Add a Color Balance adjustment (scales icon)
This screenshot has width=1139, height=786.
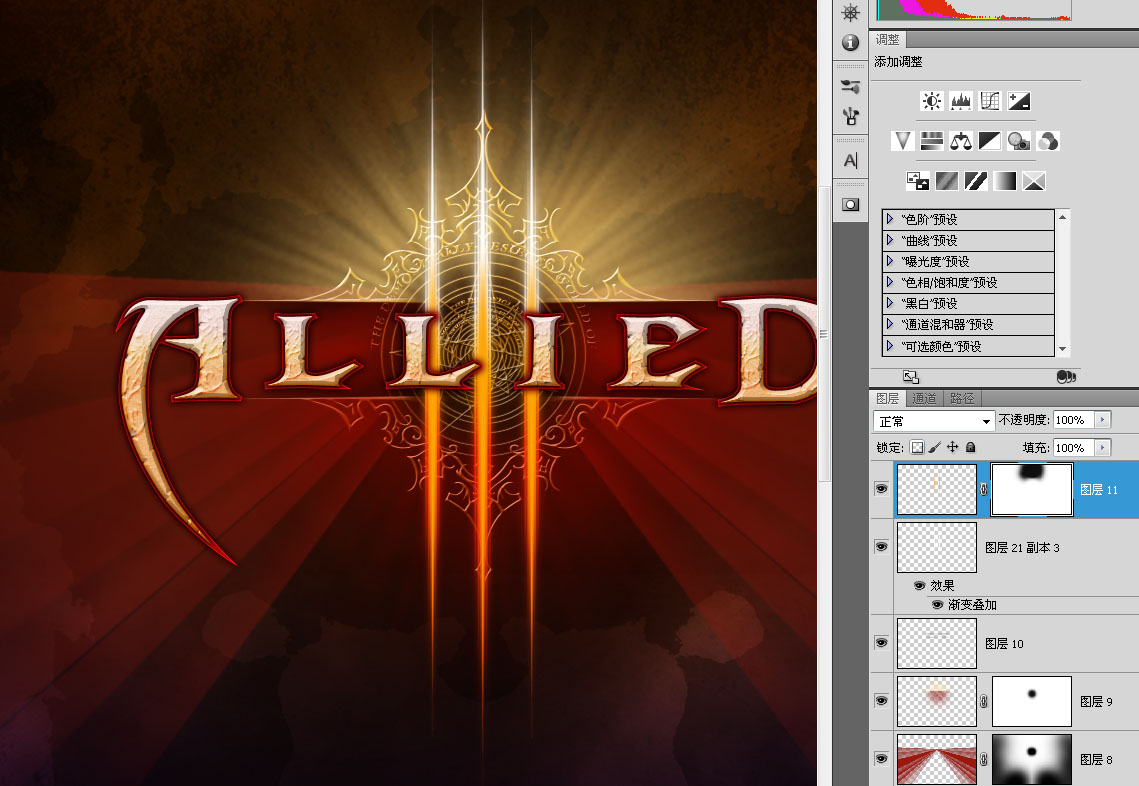click(x=960, y=141)
